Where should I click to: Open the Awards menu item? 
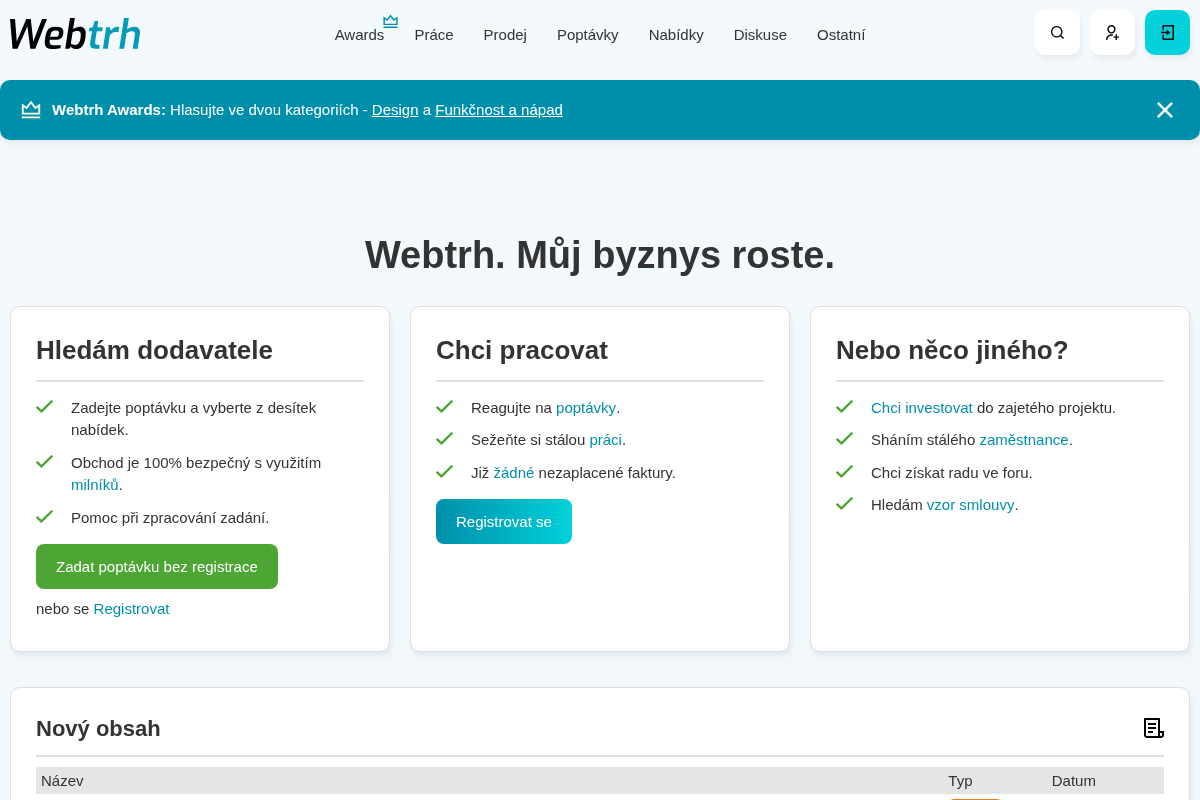(359, 34)
